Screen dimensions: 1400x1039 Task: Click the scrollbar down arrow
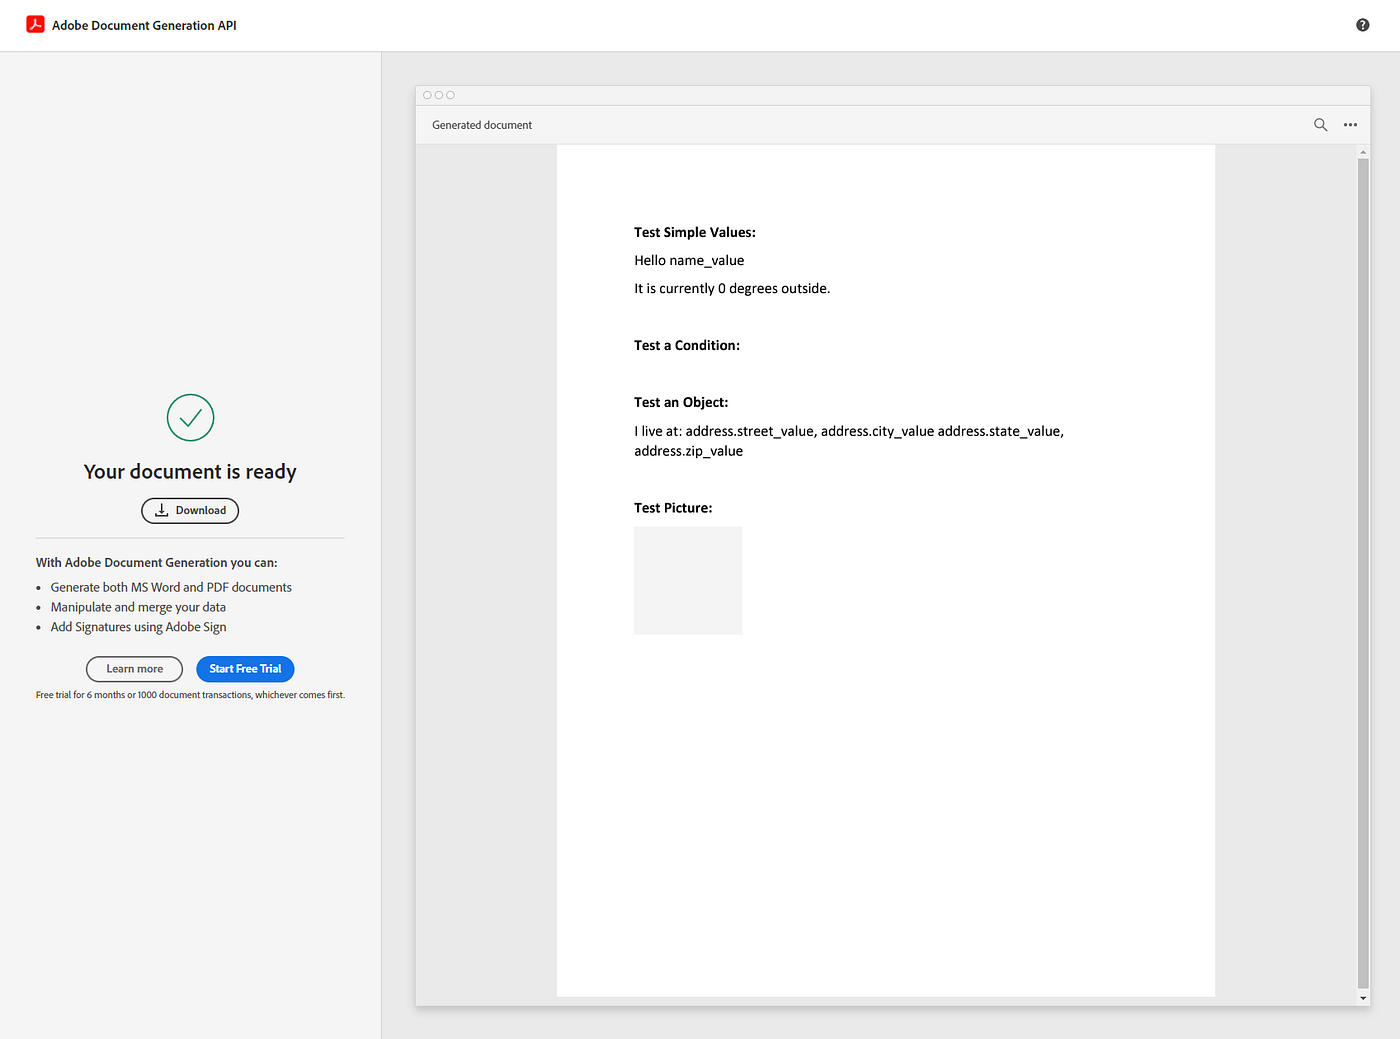(x=1363, y=998)
